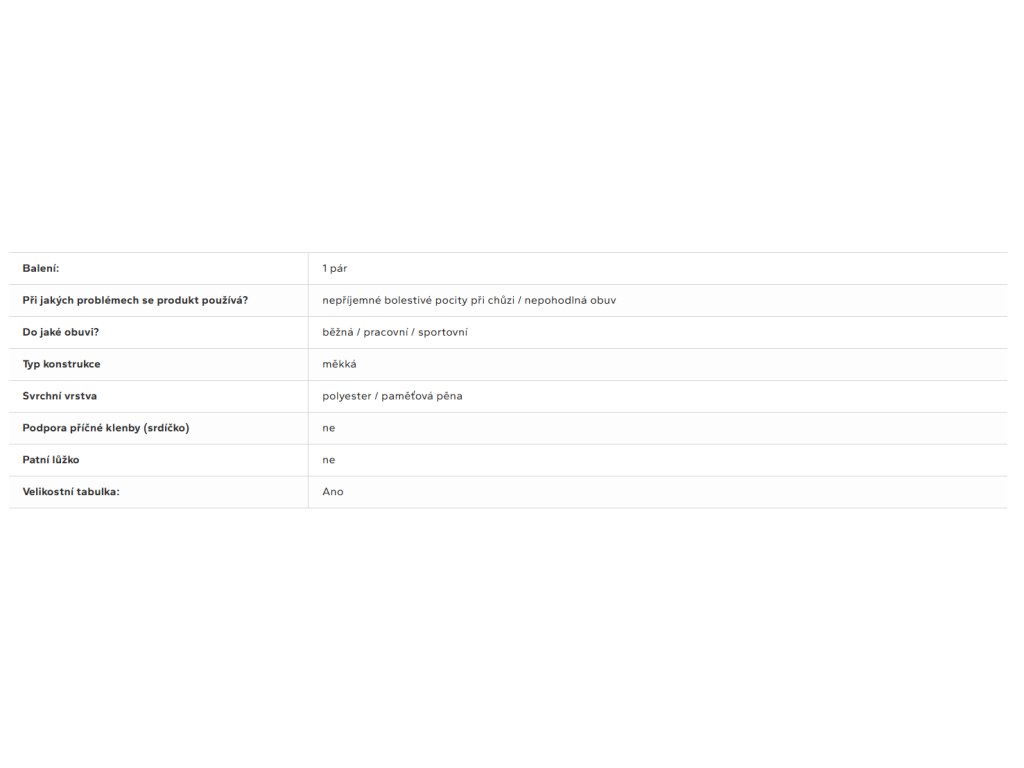
Task: Click the word "polyester" in the table
Action: coord(345,396)
